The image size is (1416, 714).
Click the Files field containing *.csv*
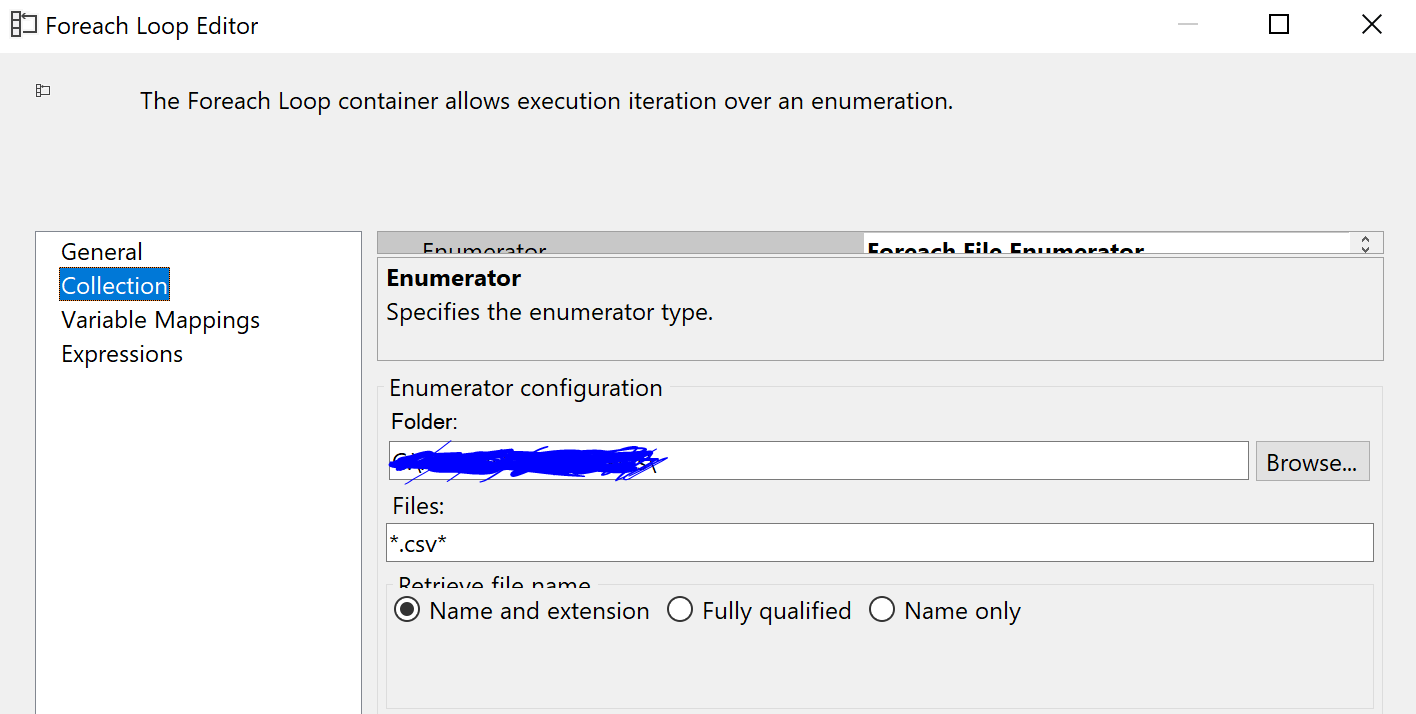(879, 543)
